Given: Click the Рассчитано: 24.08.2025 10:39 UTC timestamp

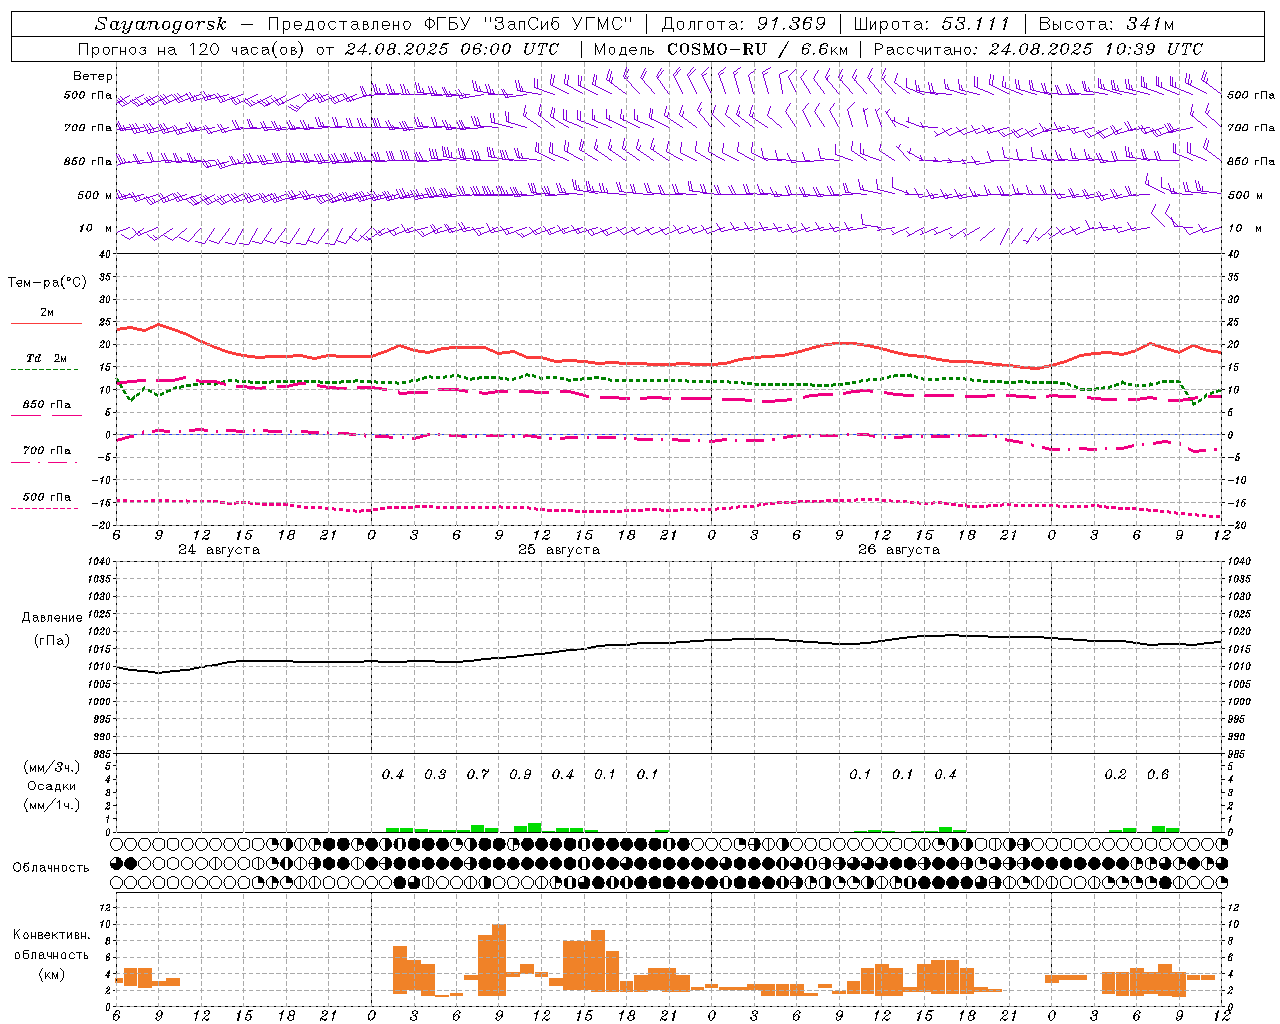Looking at the screenshot, I should click(1038, 49).
